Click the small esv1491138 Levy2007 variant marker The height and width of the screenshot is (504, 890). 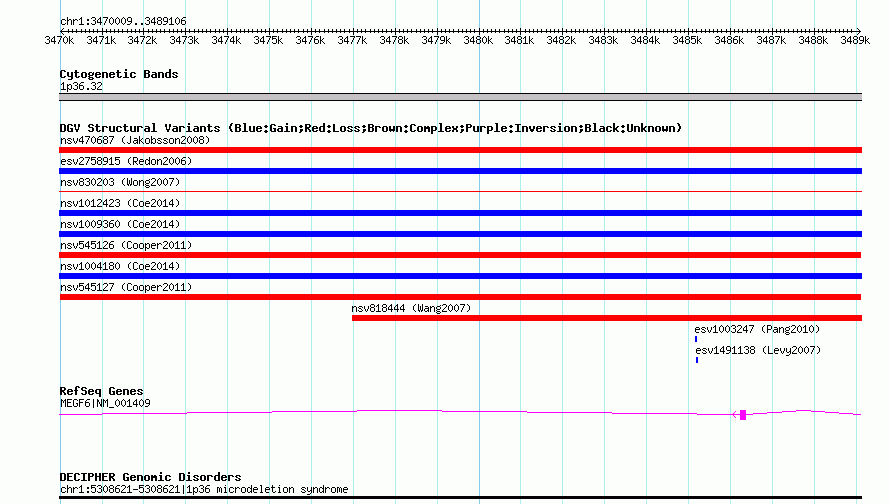697,360
